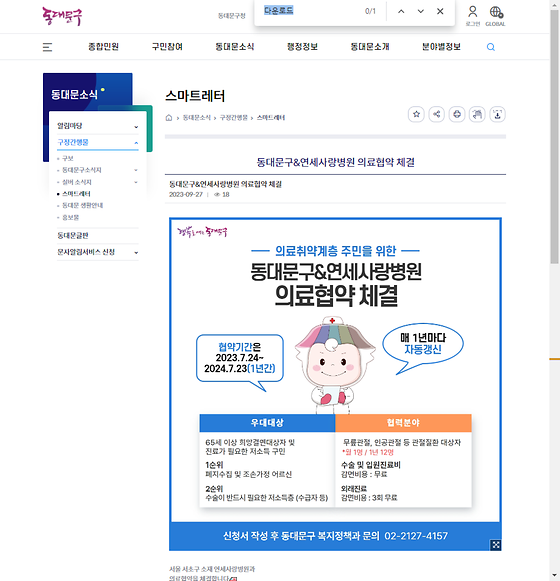The image size is (560, 581).
Task: Expand the 문자알림서비스 신청 section
Action: (98, 252)
